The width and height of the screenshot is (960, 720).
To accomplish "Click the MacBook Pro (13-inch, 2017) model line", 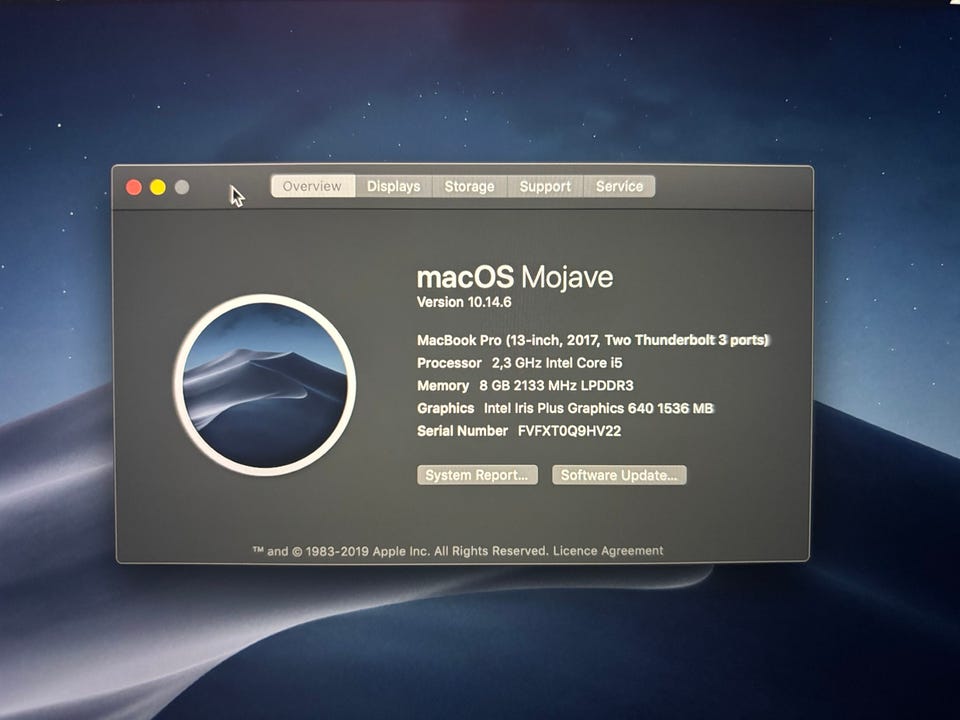I will point(593,340).
